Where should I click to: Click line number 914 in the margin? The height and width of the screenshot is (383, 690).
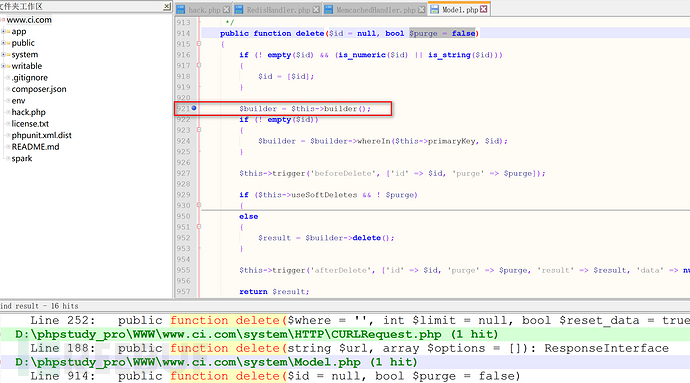[x=183, y=33]
